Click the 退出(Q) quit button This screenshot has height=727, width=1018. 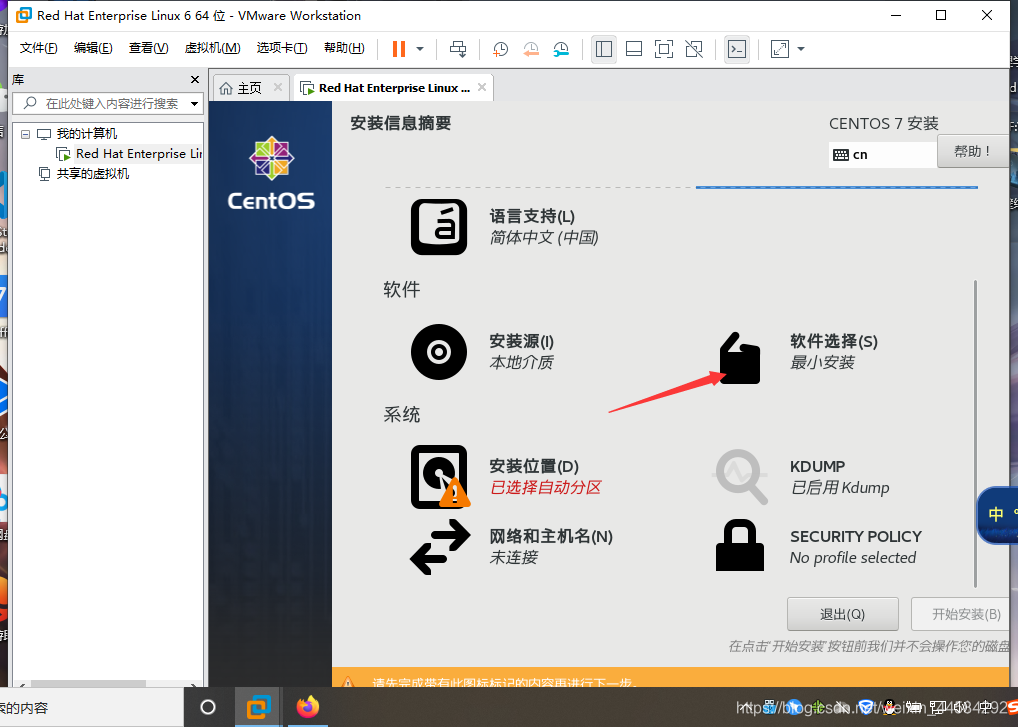(843, 614)
